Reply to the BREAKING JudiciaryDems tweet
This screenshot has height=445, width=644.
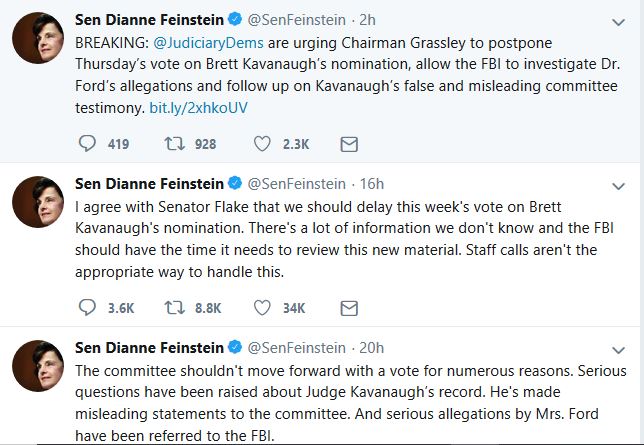tap(86, 144)
